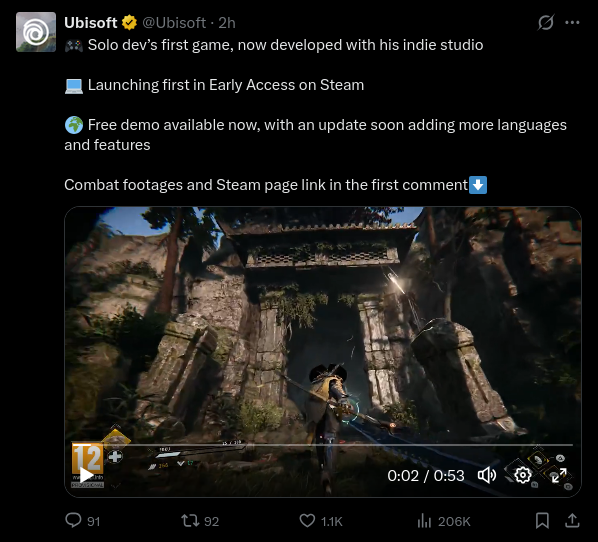Seek along the video progress bar
The height and width of the screenshot is (542, 598).
pos(322,445)
